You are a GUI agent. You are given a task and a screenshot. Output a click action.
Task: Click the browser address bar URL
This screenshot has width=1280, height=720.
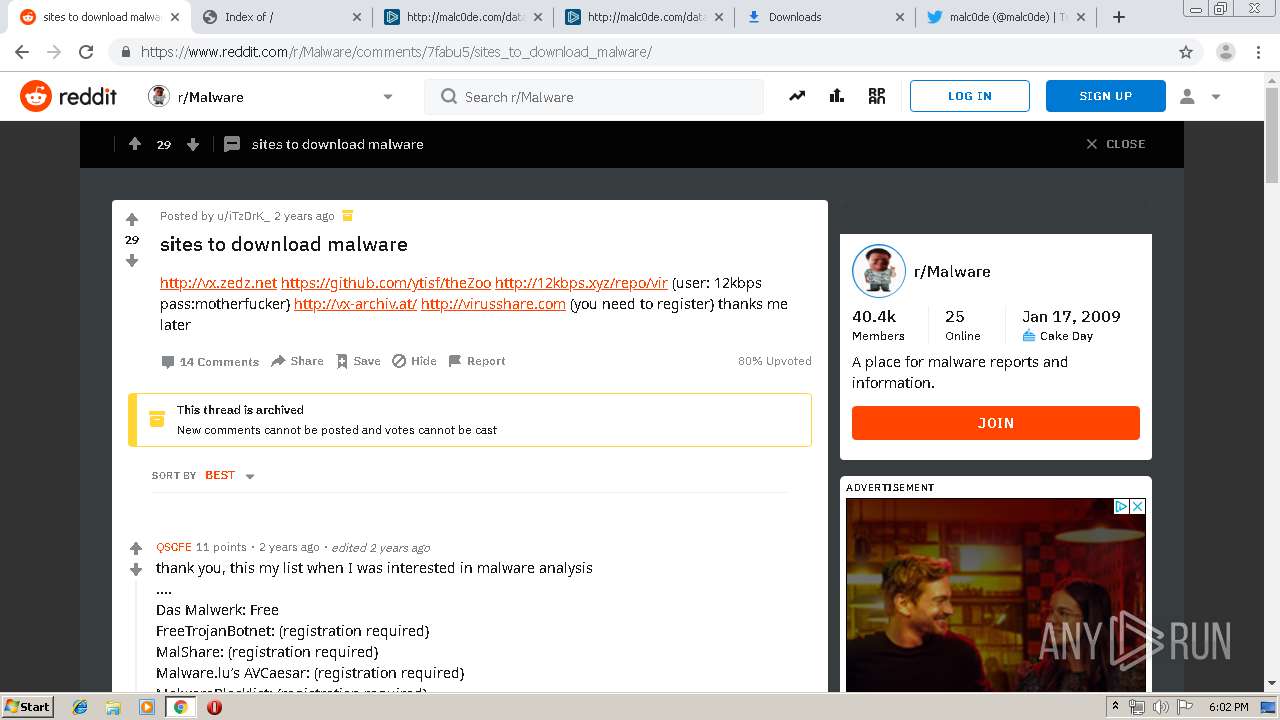396,52
